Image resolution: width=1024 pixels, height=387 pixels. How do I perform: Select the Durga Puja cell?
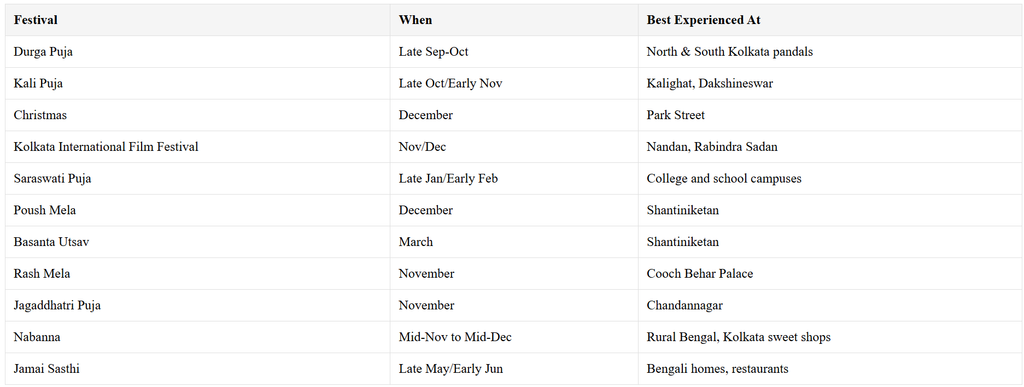(198, 52)
